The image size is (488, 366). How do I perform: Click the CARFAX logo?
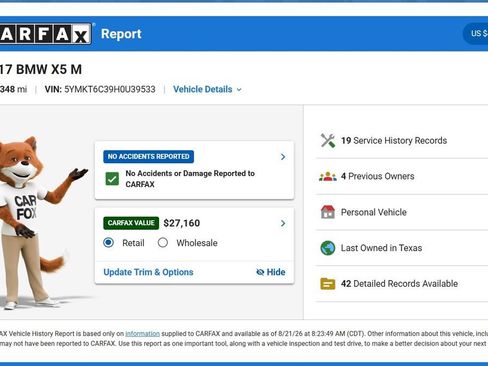46,34
